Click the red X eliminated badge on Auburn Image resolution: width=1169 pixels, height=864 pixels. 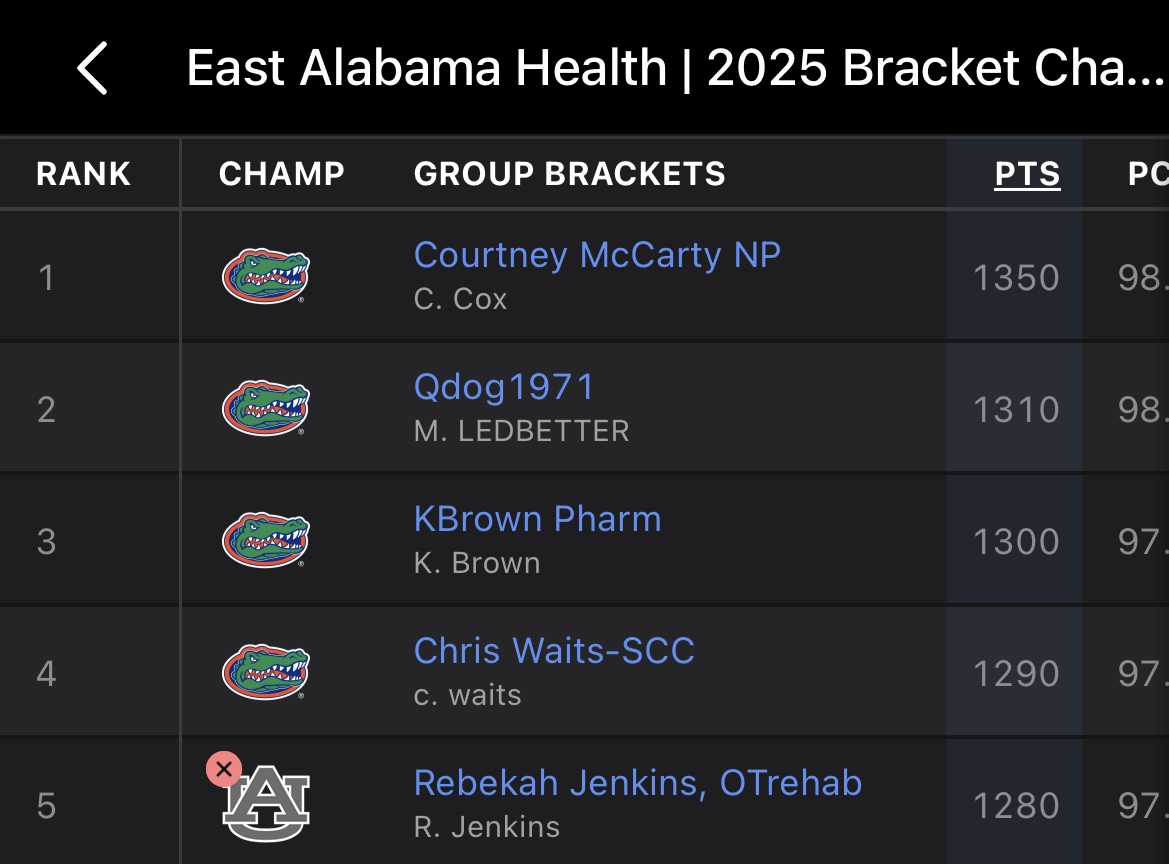click(x=224, y=770)
